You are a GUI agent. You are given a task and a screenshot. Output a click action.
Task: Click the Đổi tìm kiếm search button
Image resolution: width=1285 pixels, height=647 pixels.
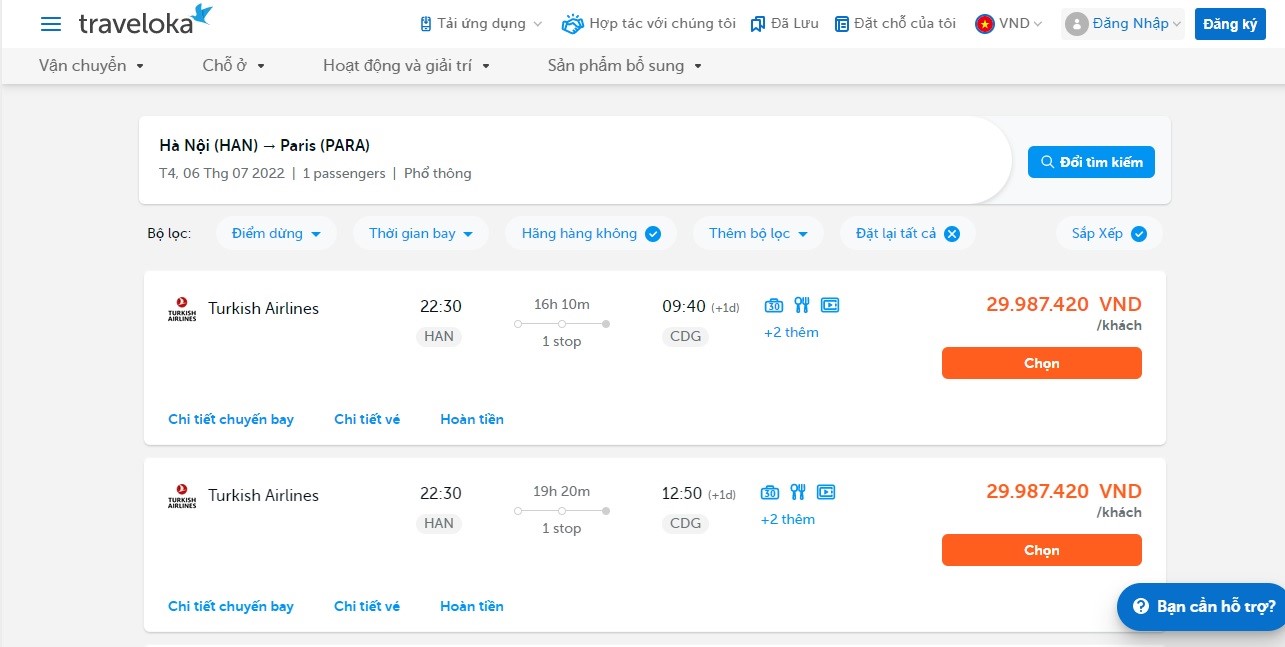pos(1091,162)
